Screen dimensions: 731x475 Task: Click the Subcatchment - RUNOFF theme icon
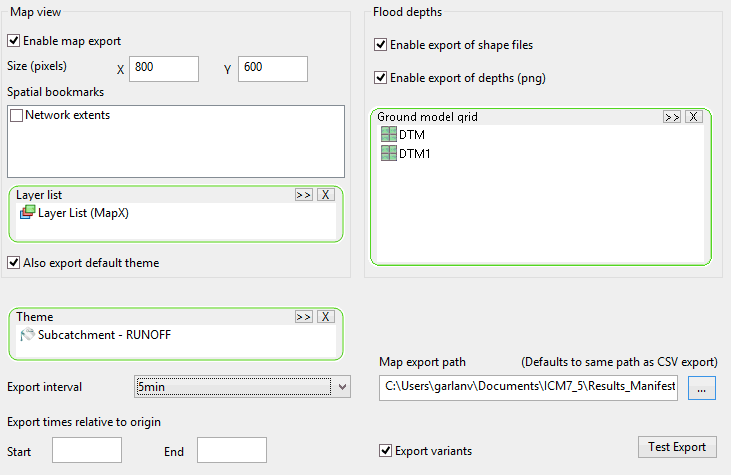(x=27, y=335)
